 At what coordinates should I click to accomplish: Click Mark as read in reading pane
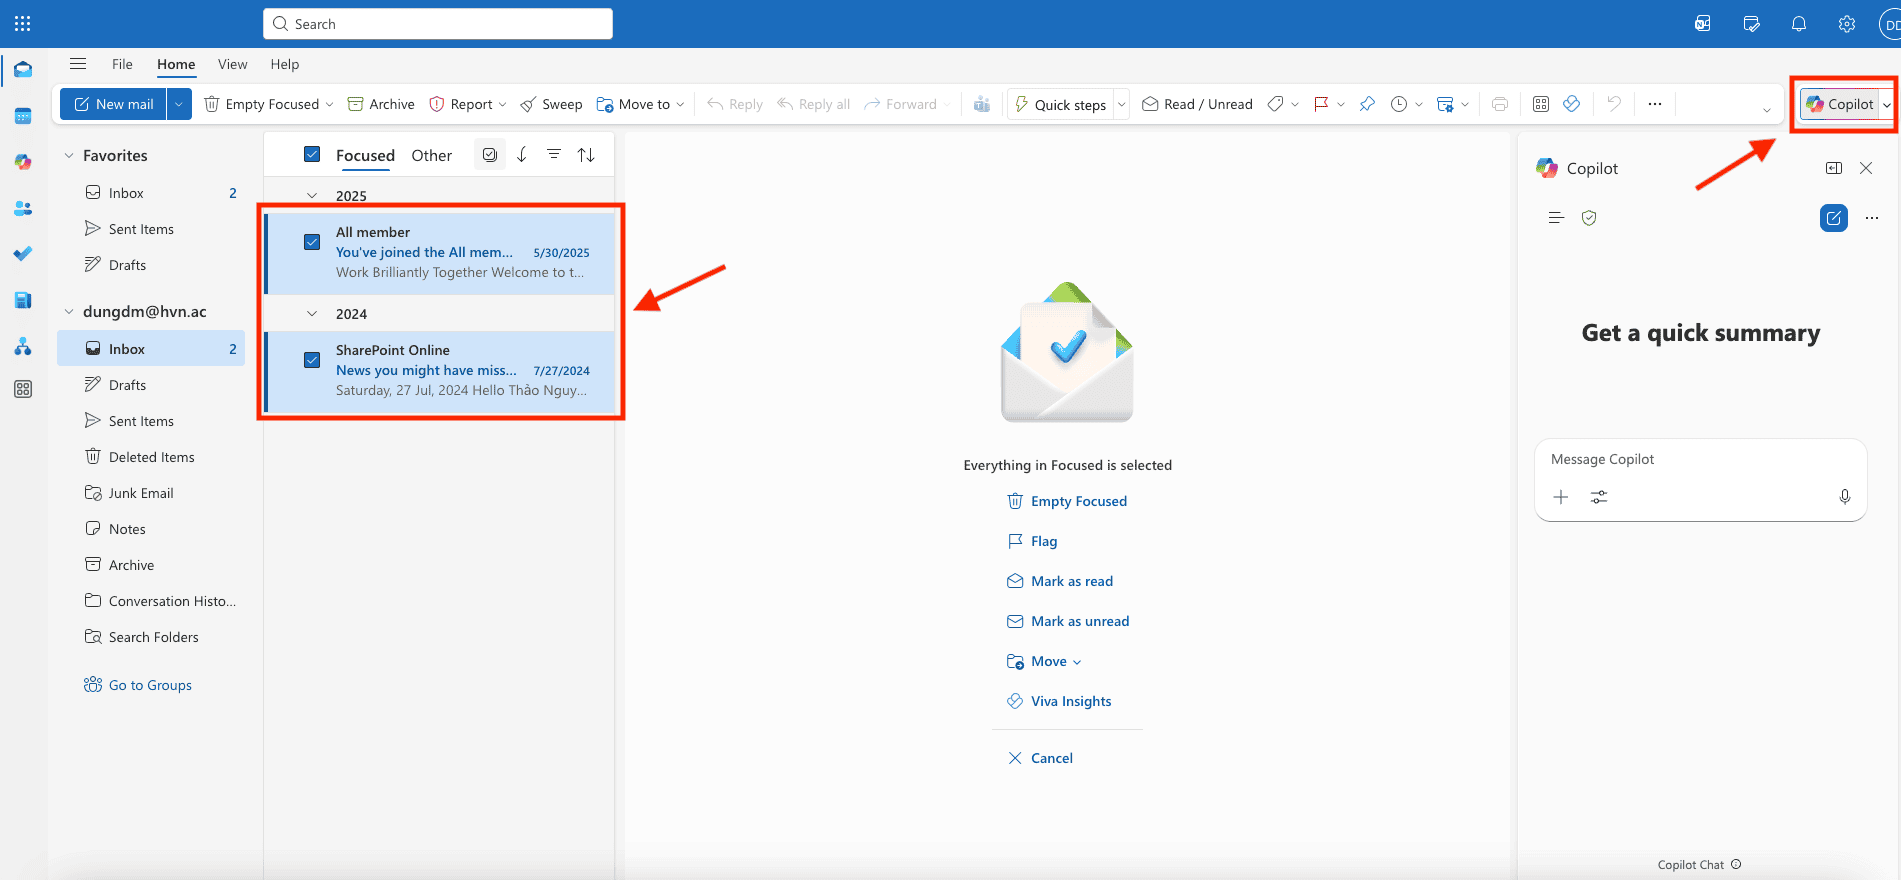click(x=1060, y=581)
